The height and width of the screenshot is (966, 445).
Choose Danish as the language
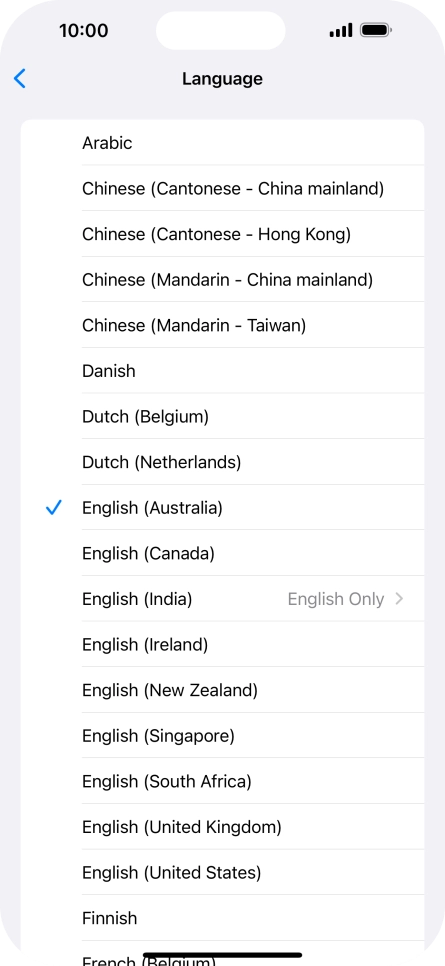[x=222, y=371]
